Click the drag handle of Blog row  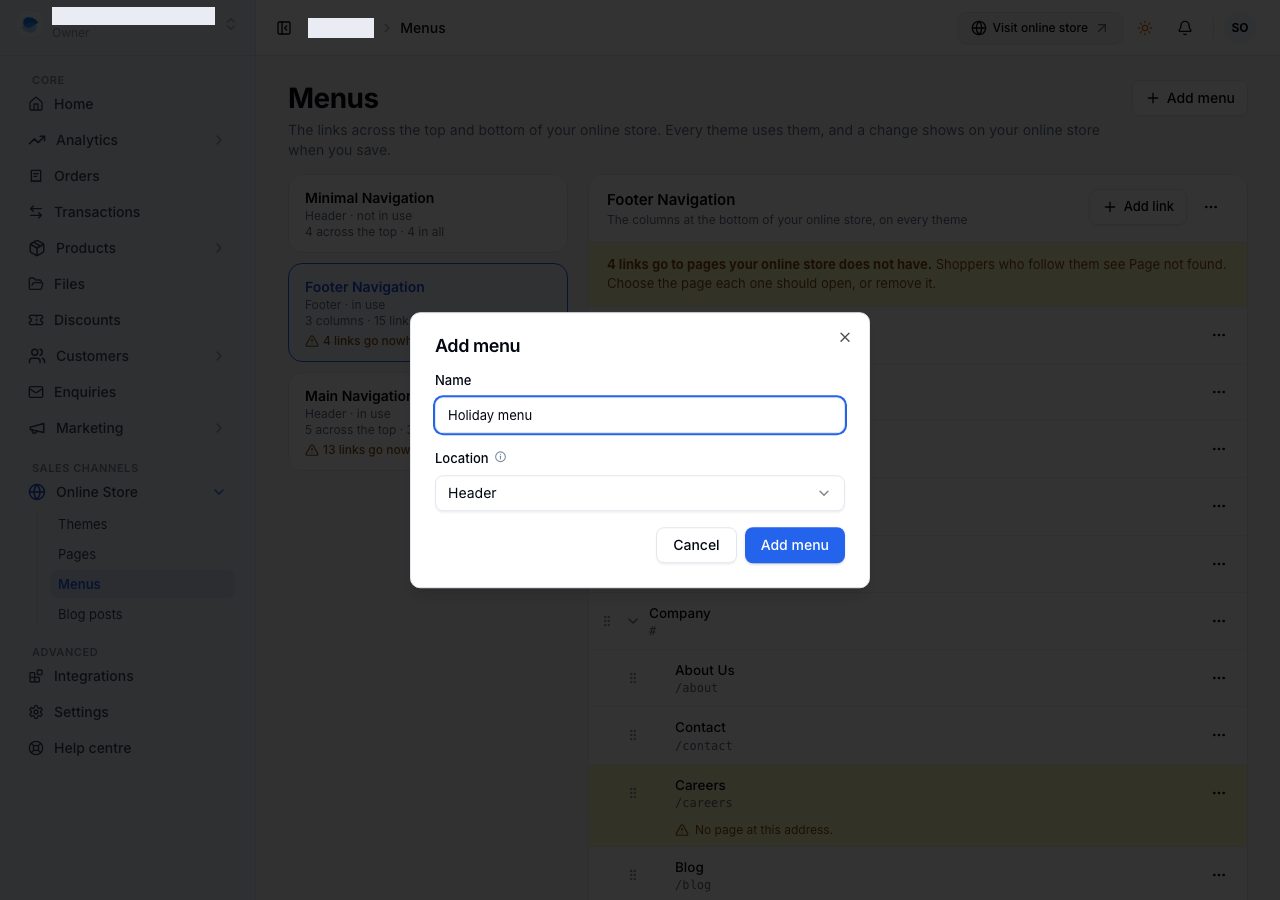point(633,875)
